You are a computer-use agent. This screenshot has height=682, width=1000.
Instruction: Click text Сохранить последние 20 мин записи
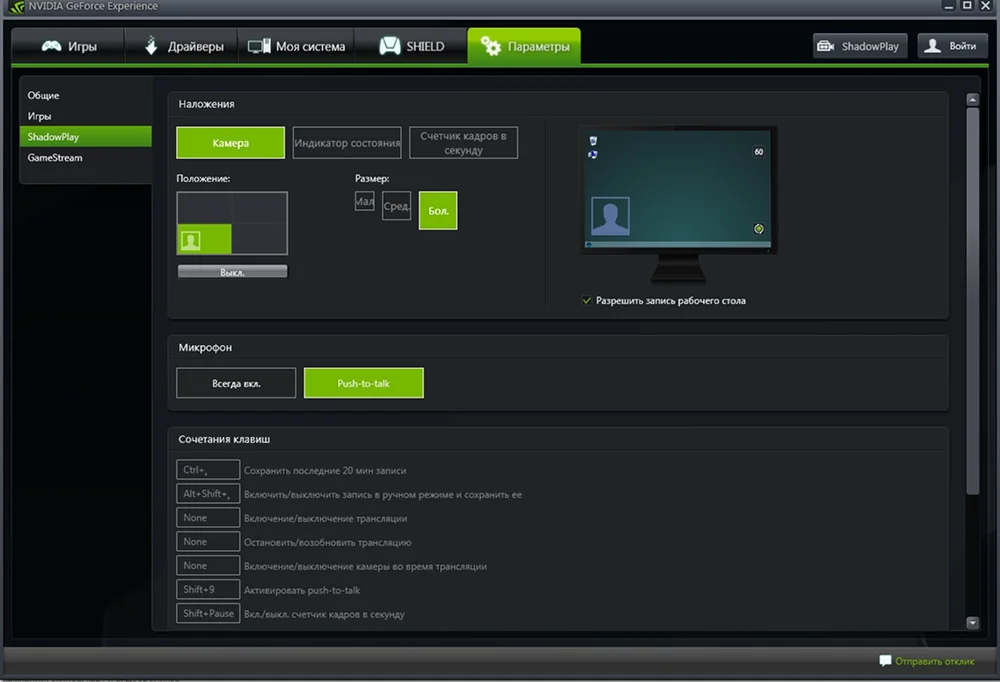pyautogui.click(x=325, y=470)
